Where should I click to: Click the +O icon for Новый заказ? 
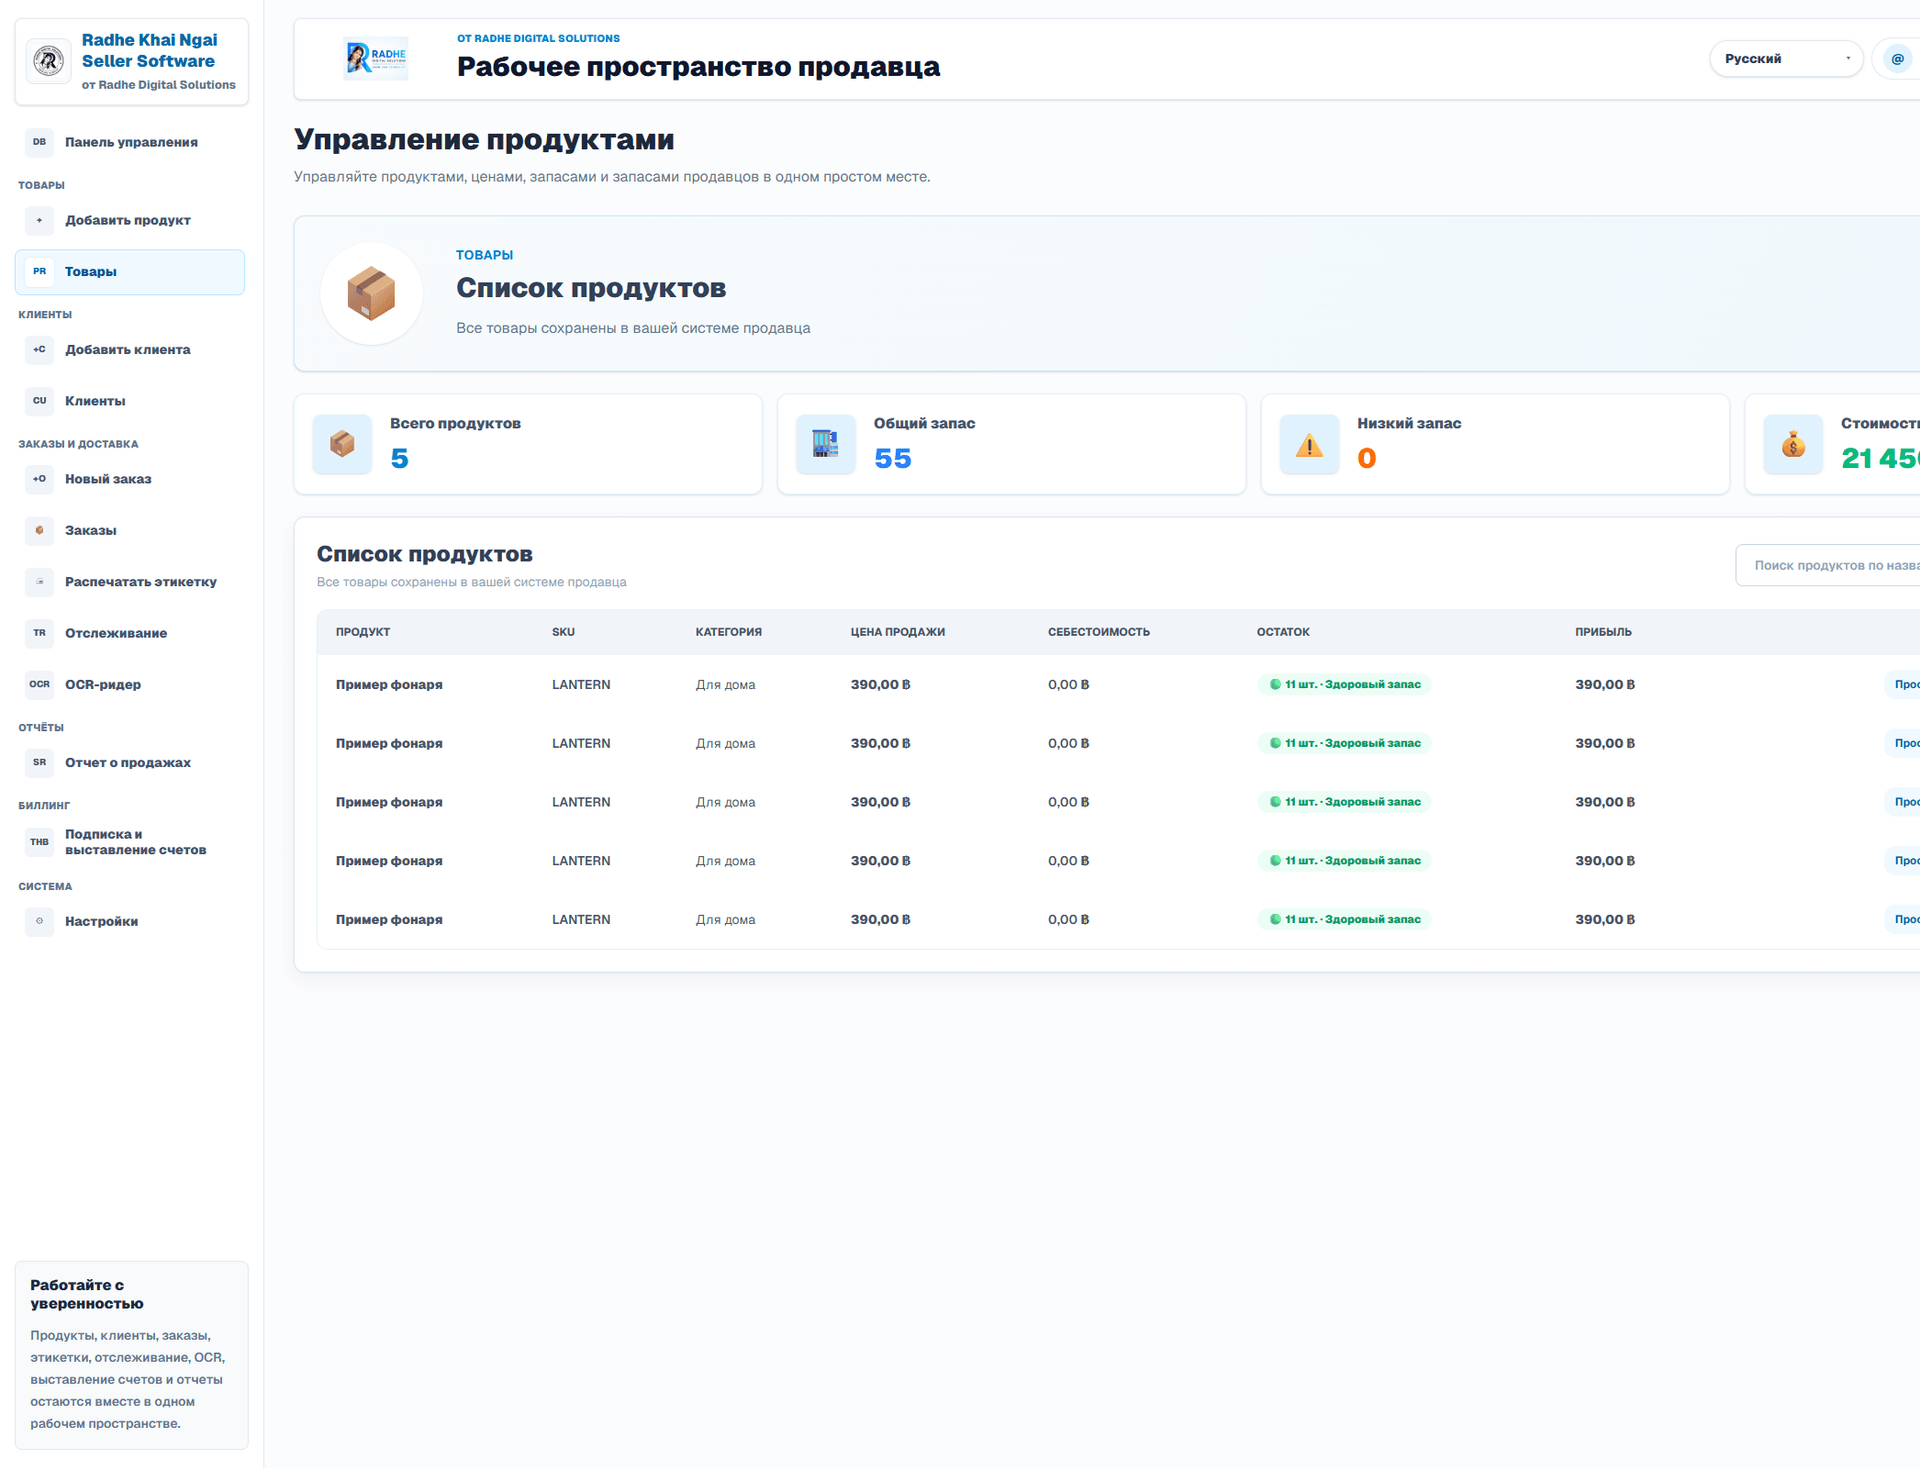(39, 479)
